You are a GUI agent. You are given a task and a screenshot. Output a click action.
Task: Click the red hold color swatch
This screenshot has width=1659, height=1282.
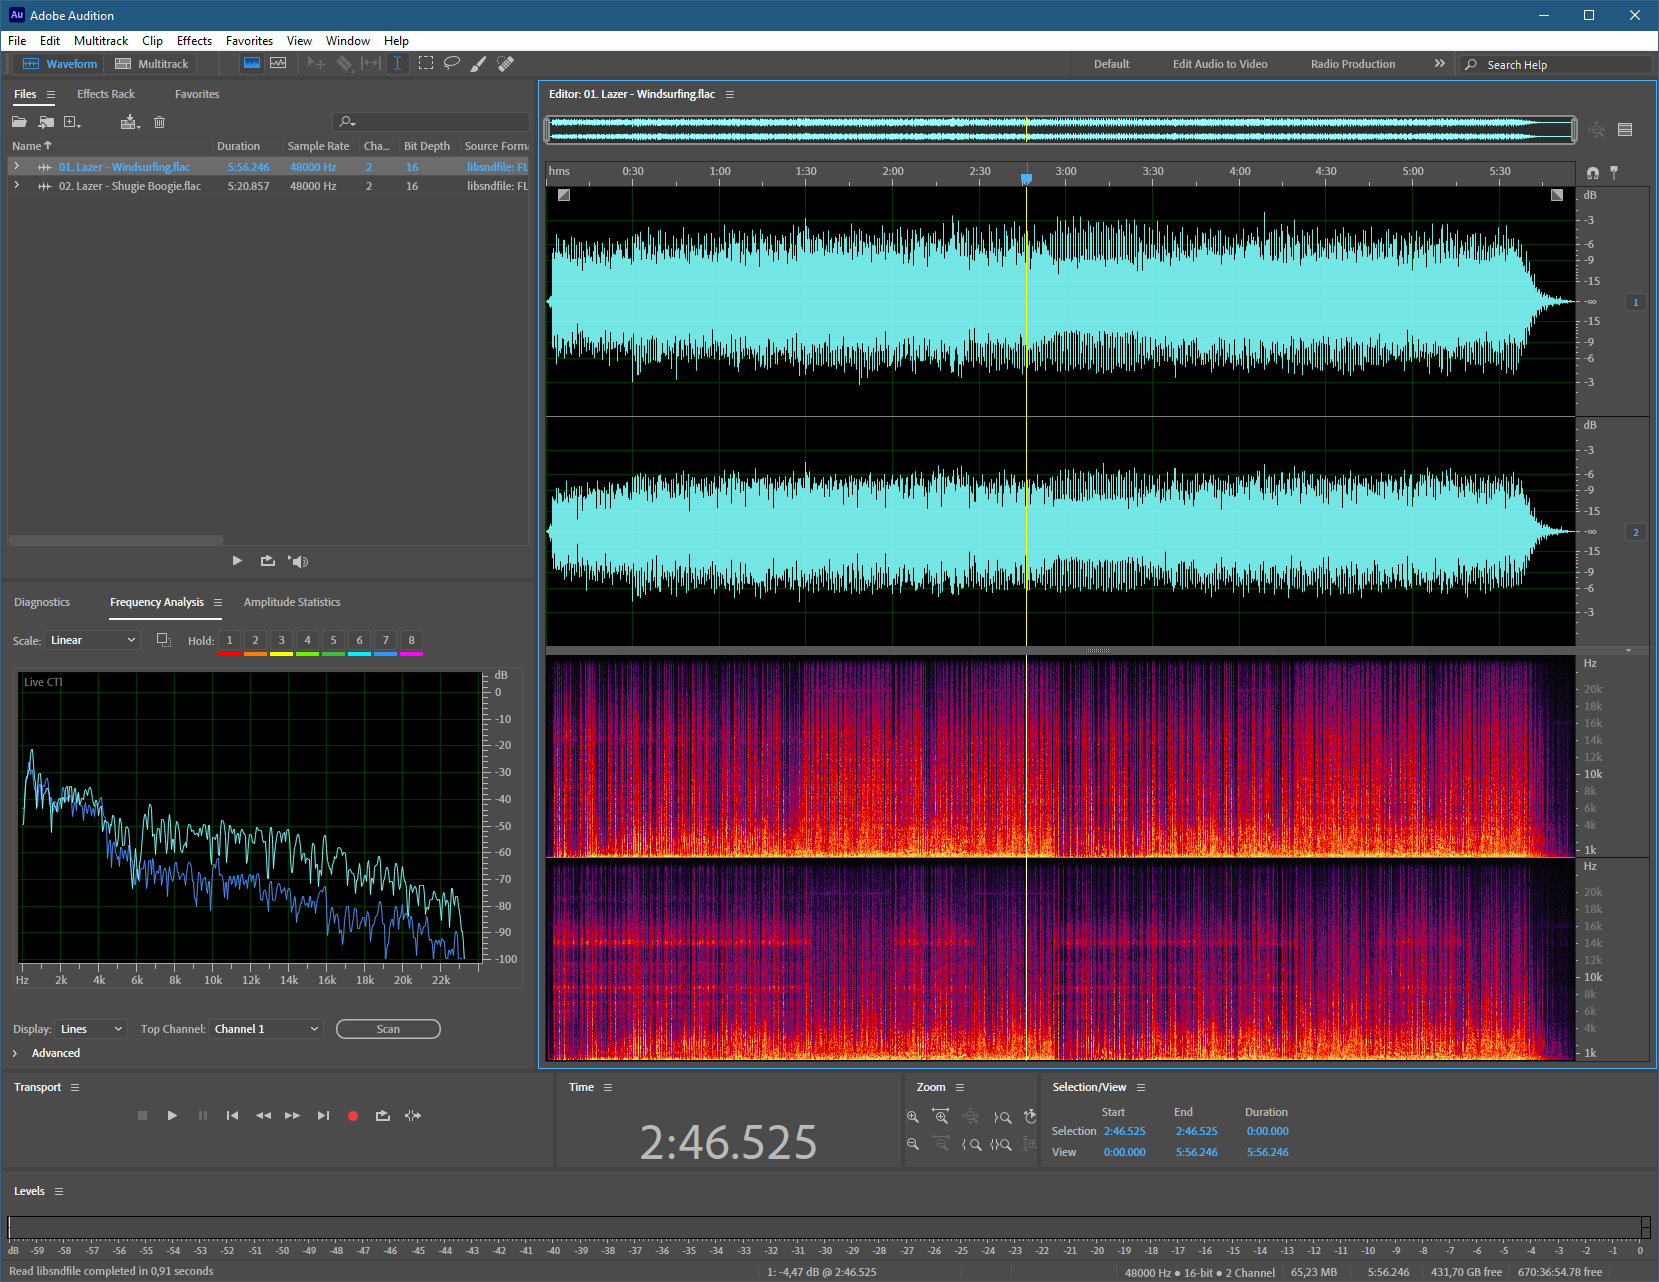tap(229, 654)
